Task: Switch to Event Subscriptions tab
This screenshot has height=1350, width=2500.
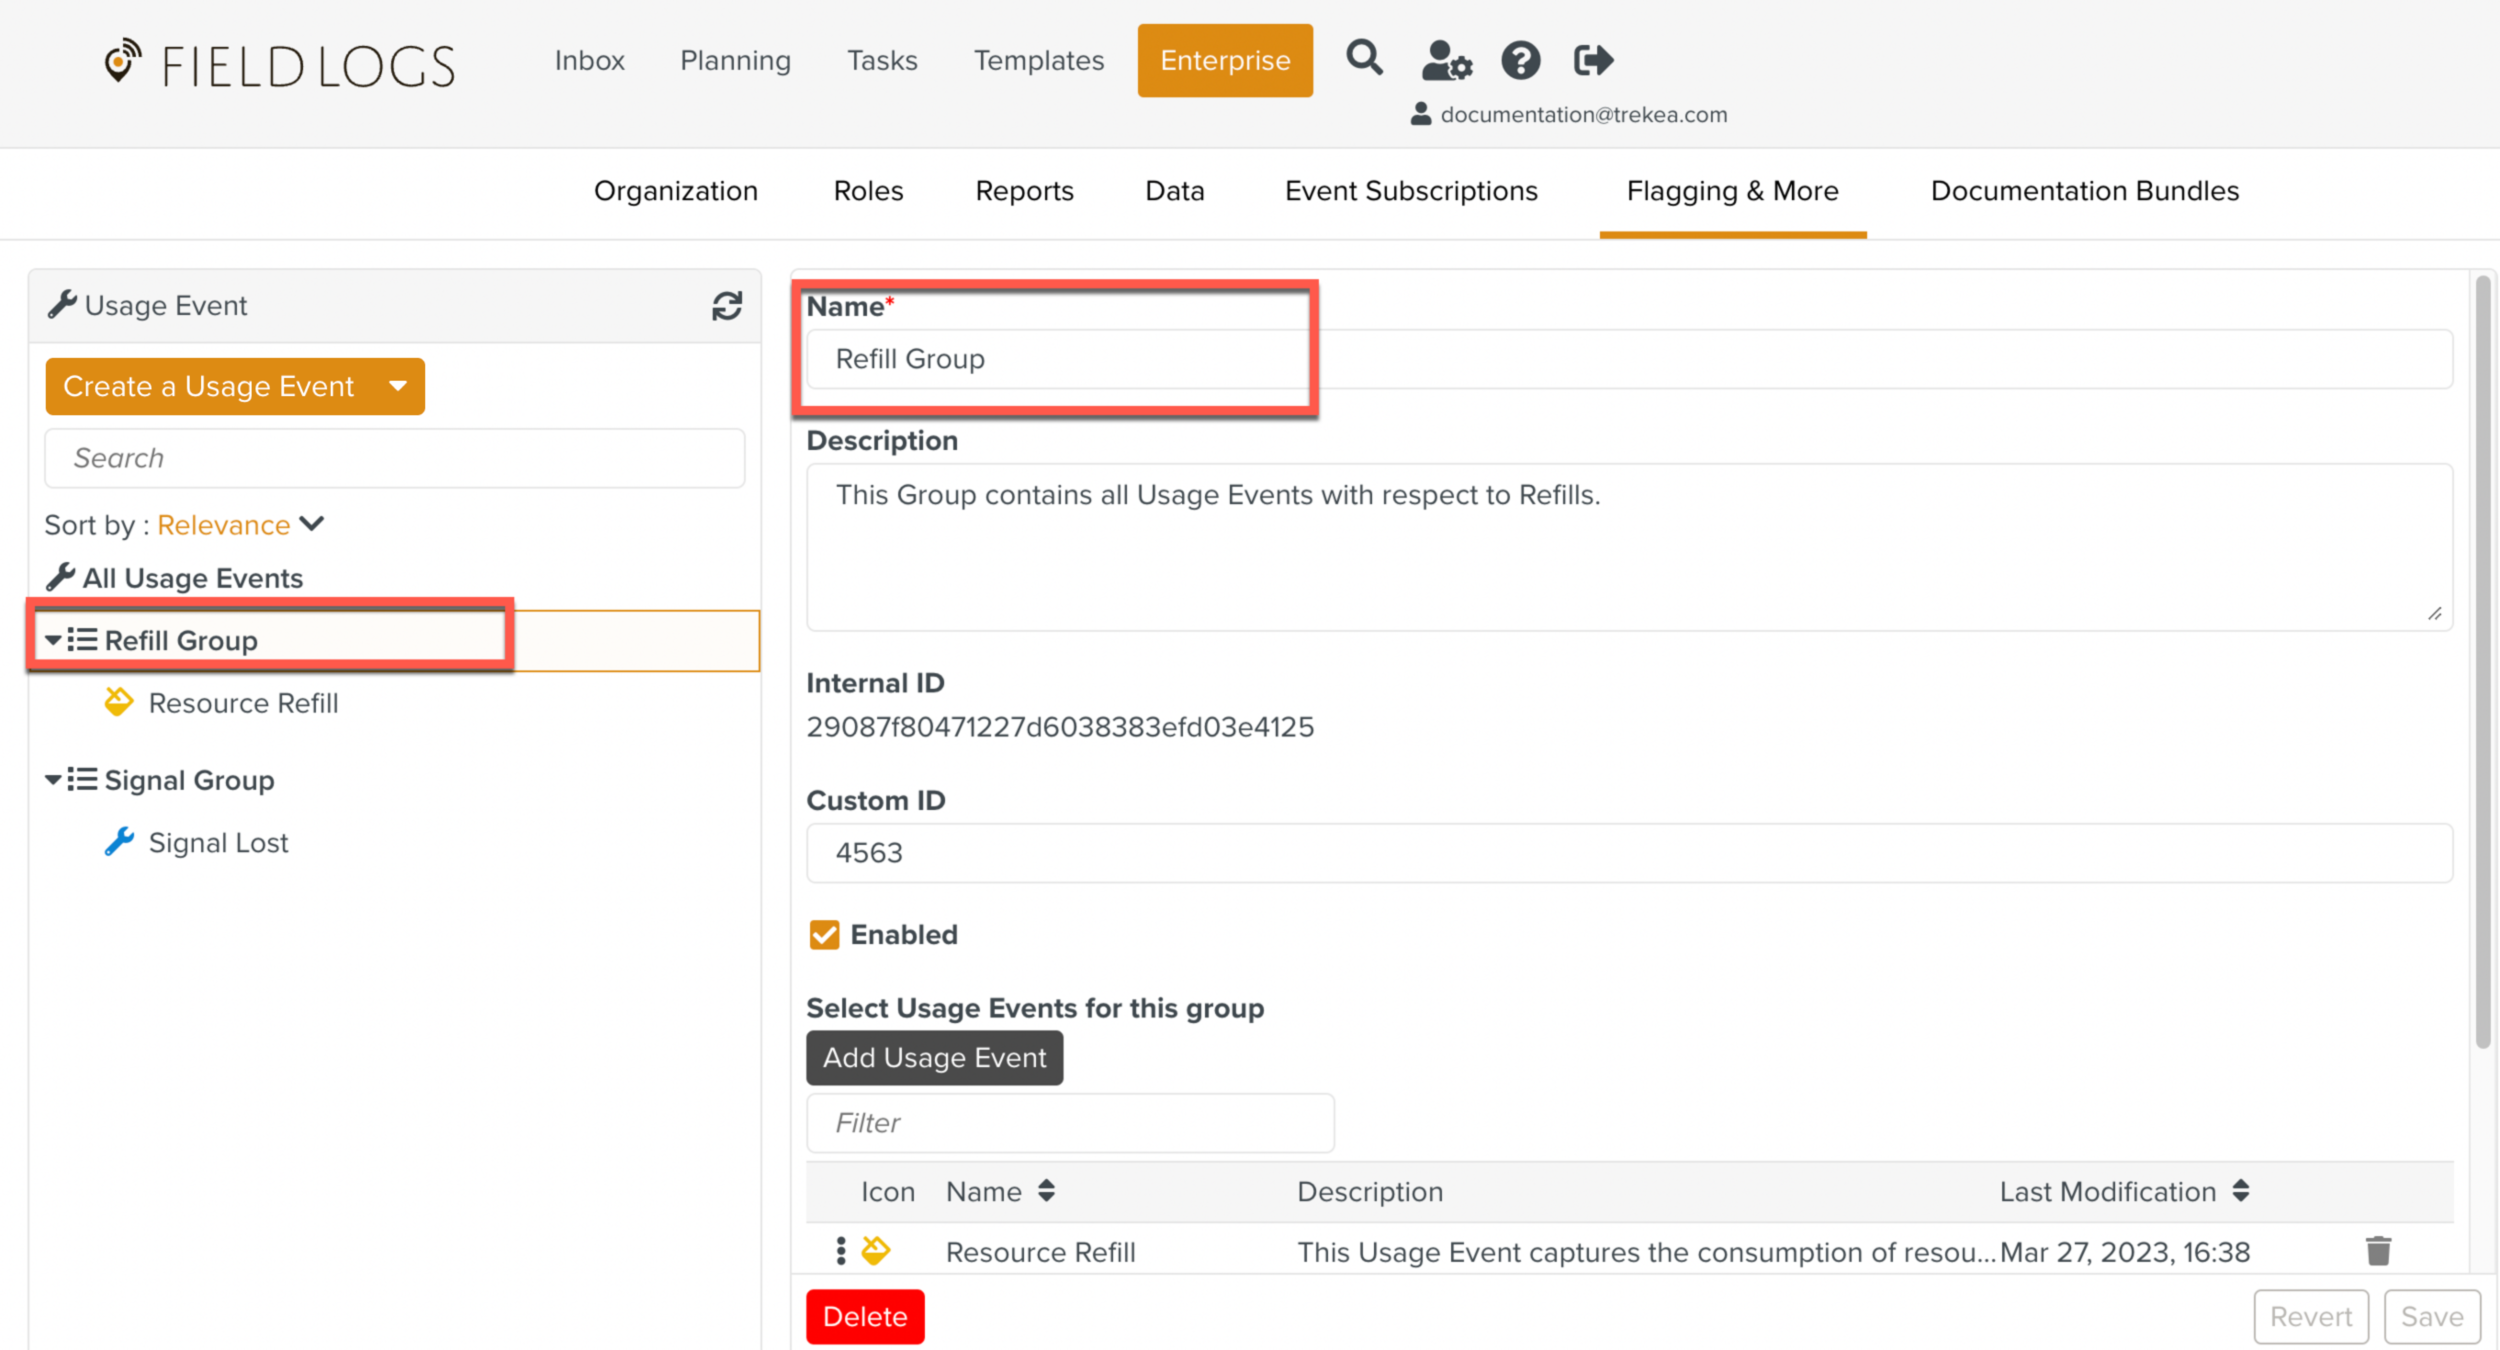Action: pos(1410,191)
